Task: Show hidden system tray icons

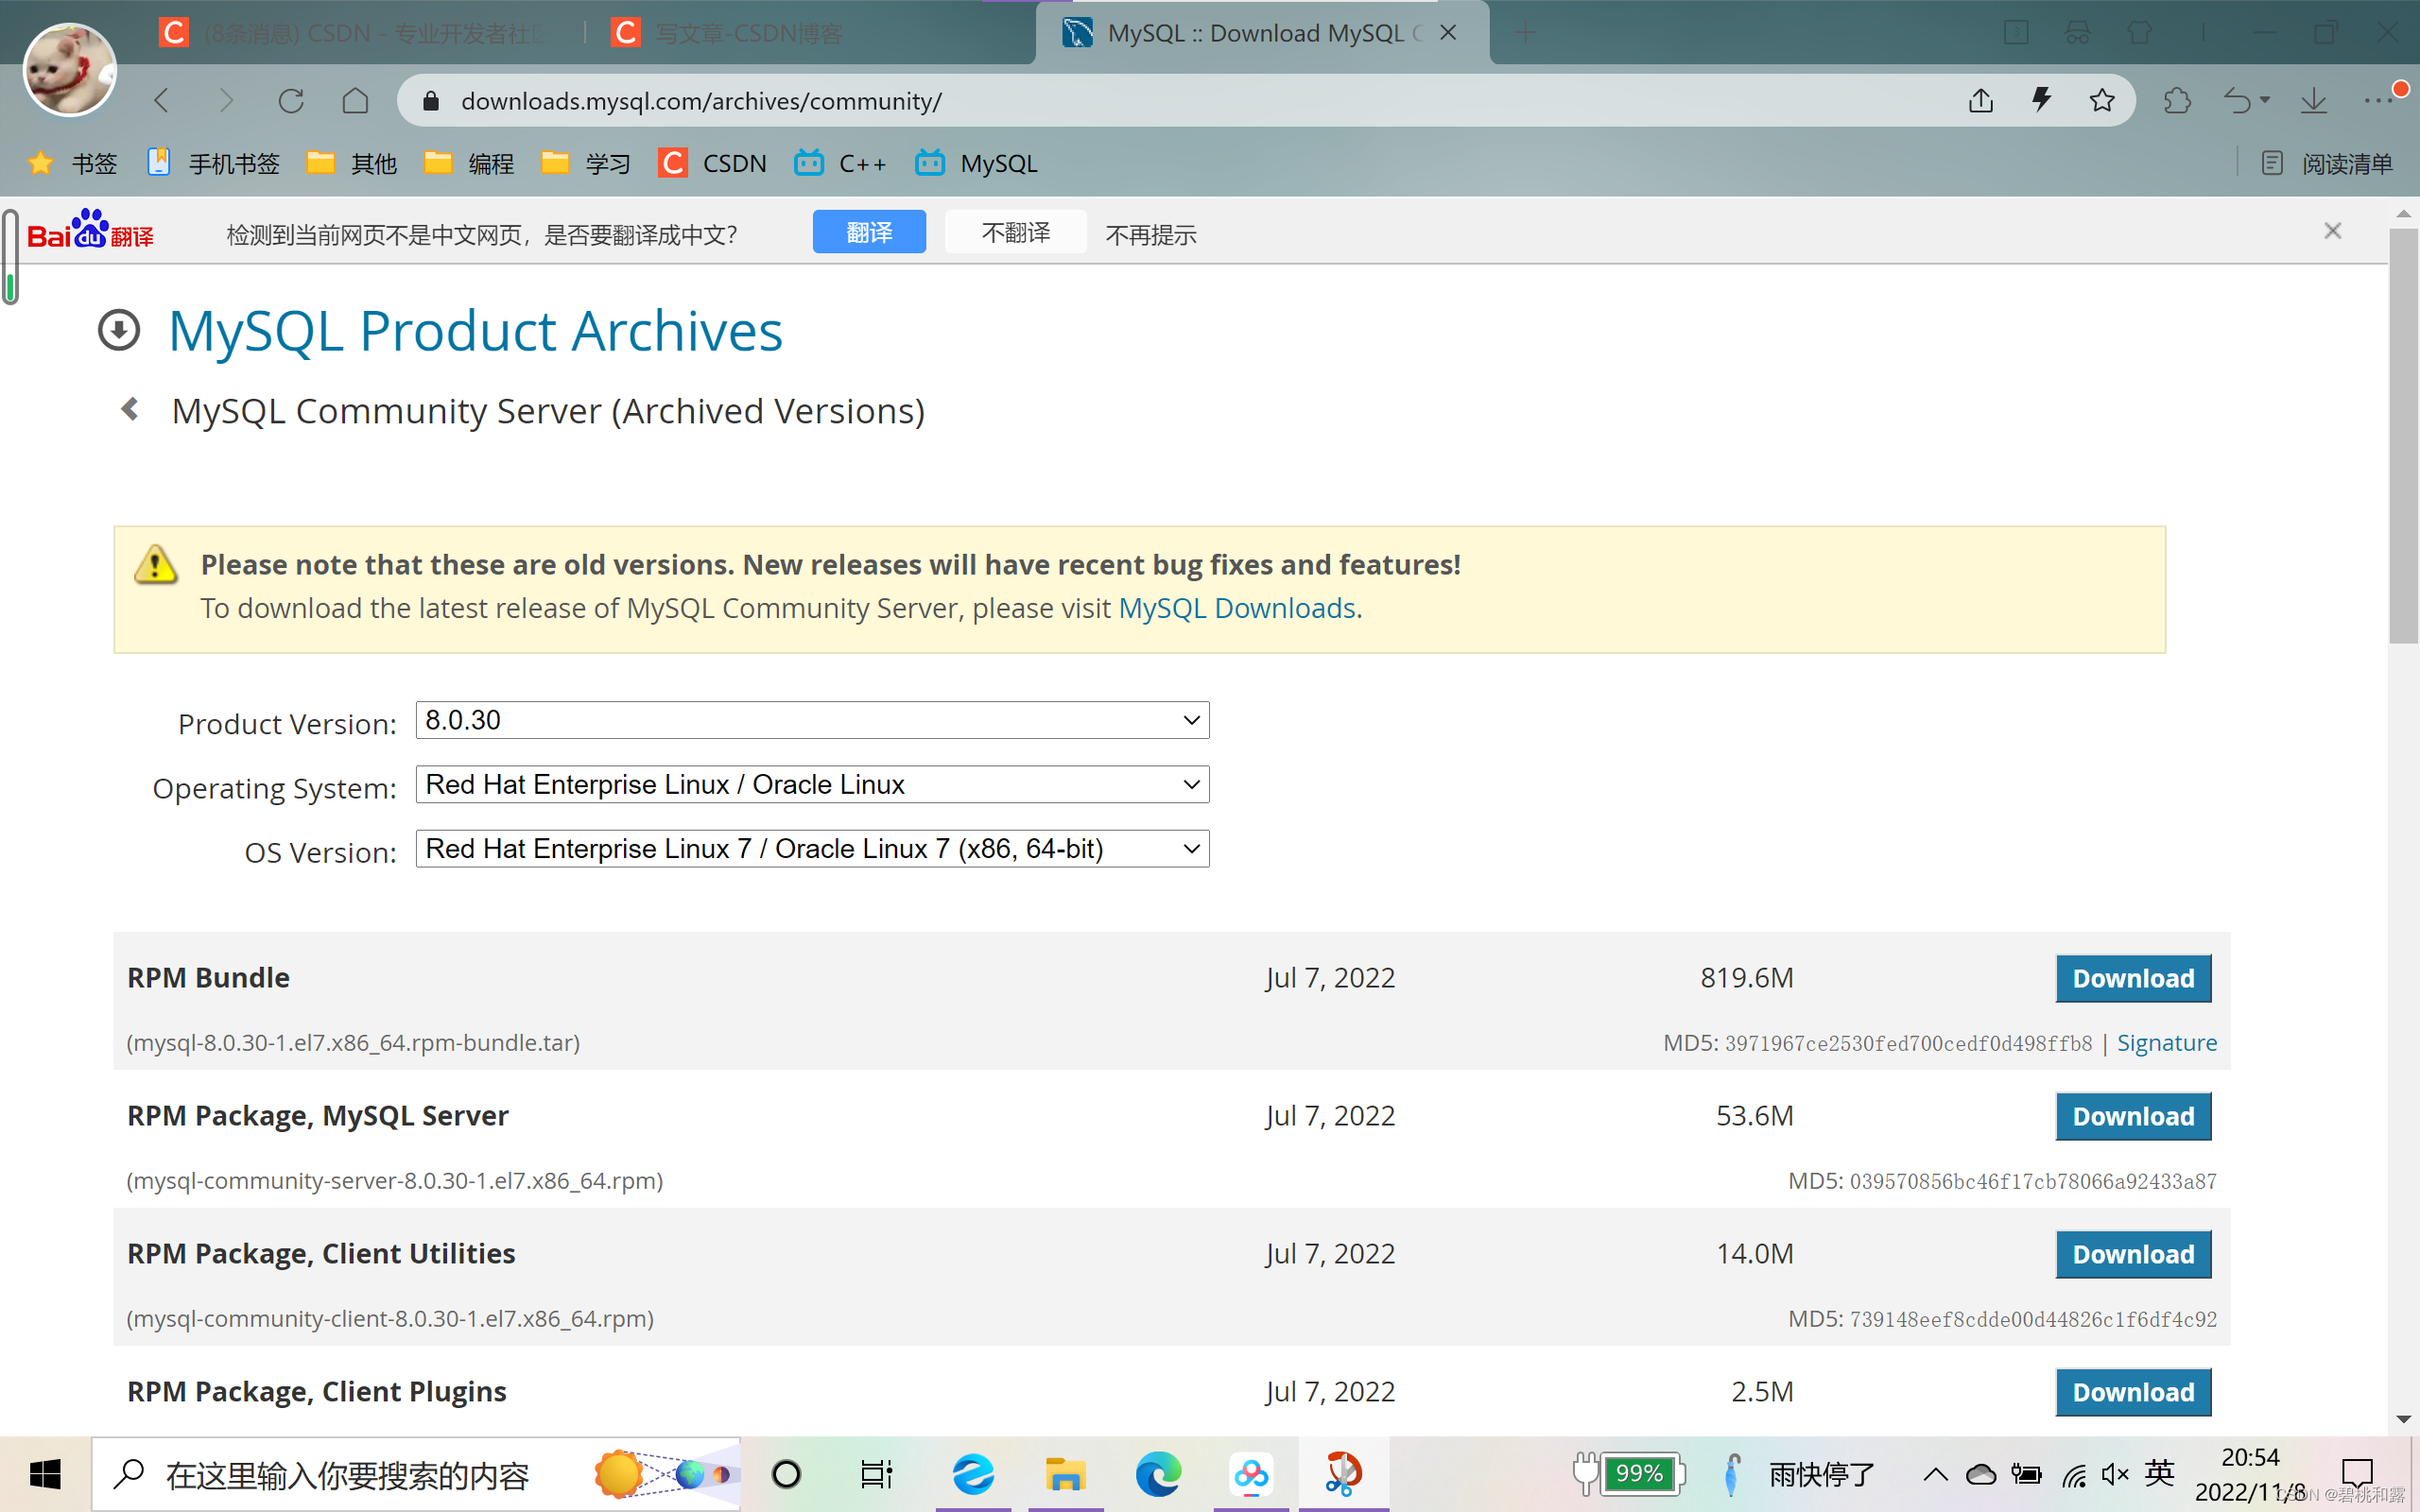Action: 1935,1474
